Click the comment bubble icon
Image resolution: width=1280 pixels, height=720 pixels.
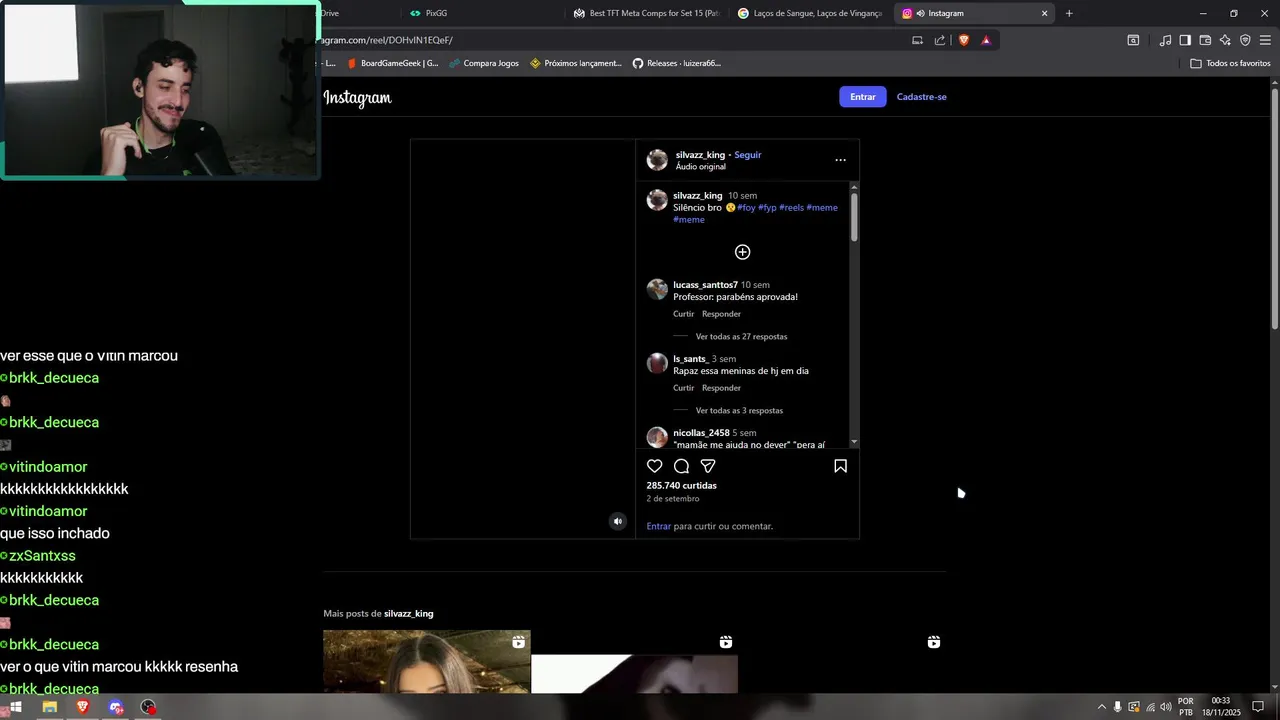[681, 466]
